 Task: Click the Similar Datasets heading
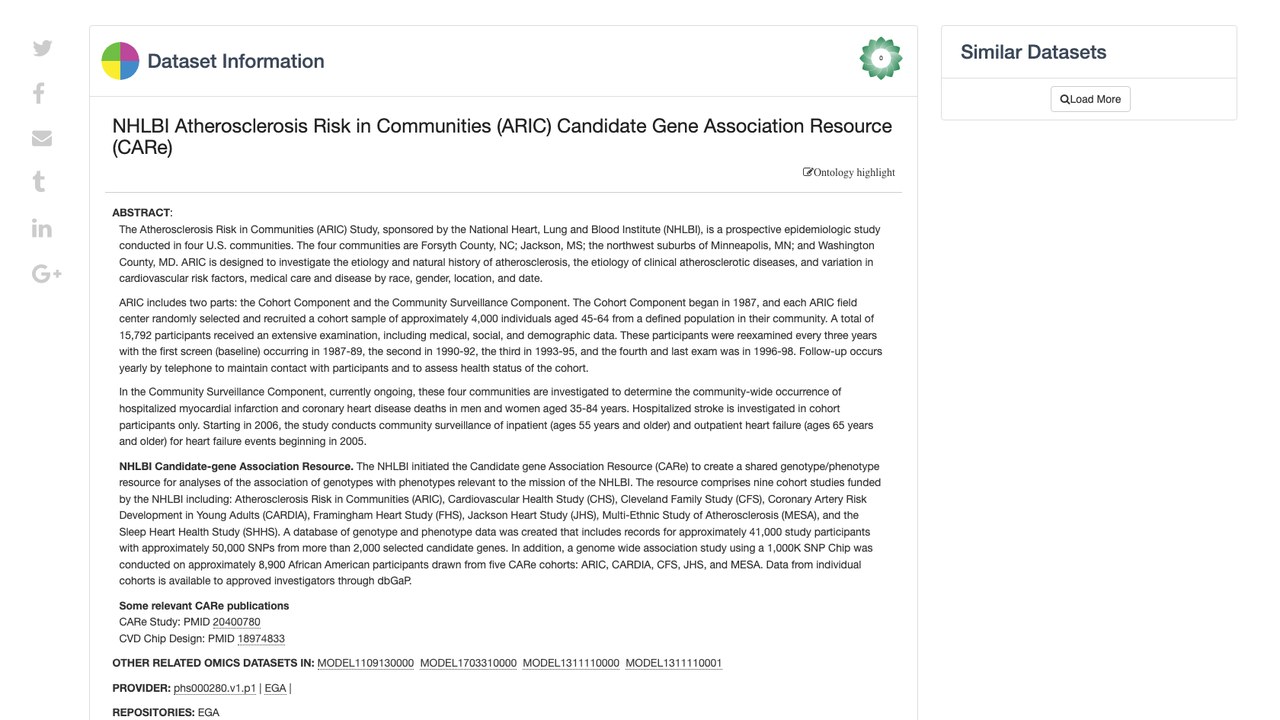coord(1033,52)
